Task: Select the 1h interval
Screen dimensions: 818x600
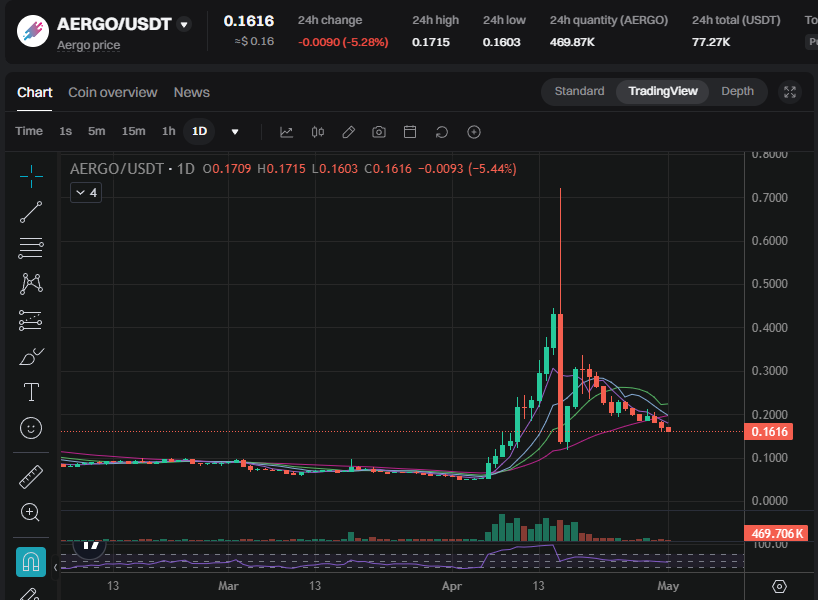Action: click(x=169, y=131)
